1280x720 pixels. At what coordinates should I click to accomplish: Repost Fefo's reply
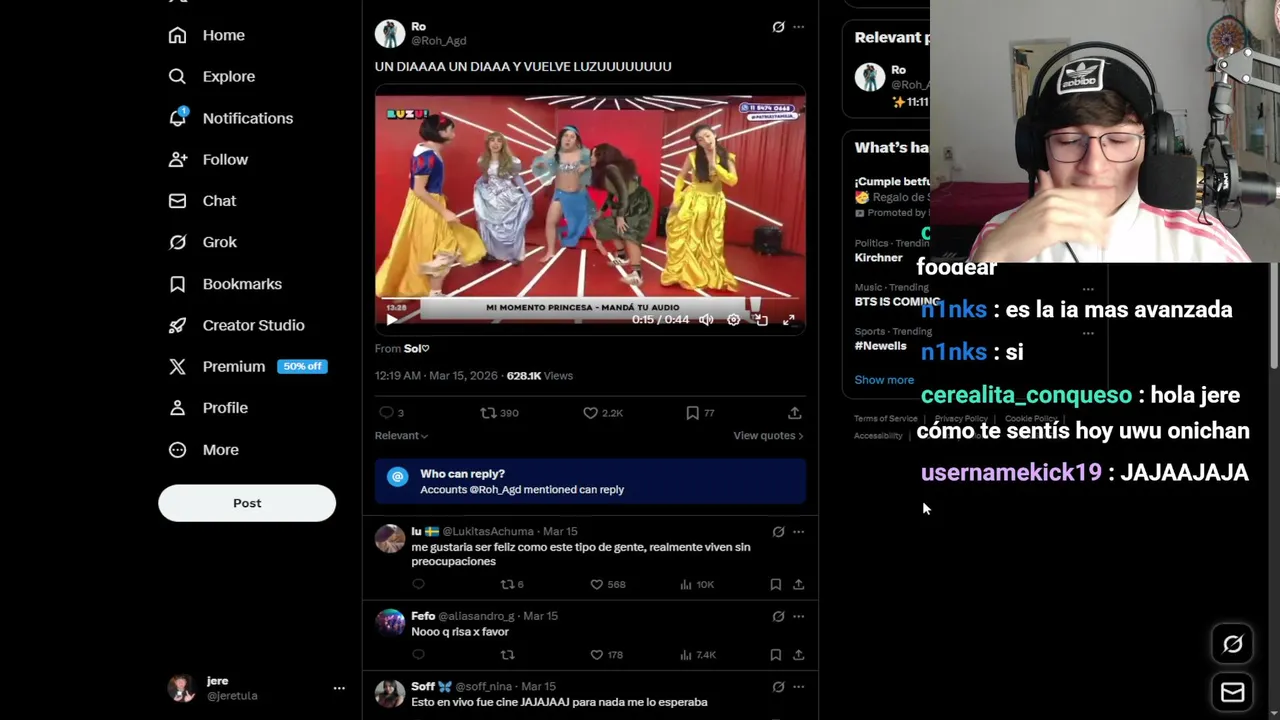[507, 655]
